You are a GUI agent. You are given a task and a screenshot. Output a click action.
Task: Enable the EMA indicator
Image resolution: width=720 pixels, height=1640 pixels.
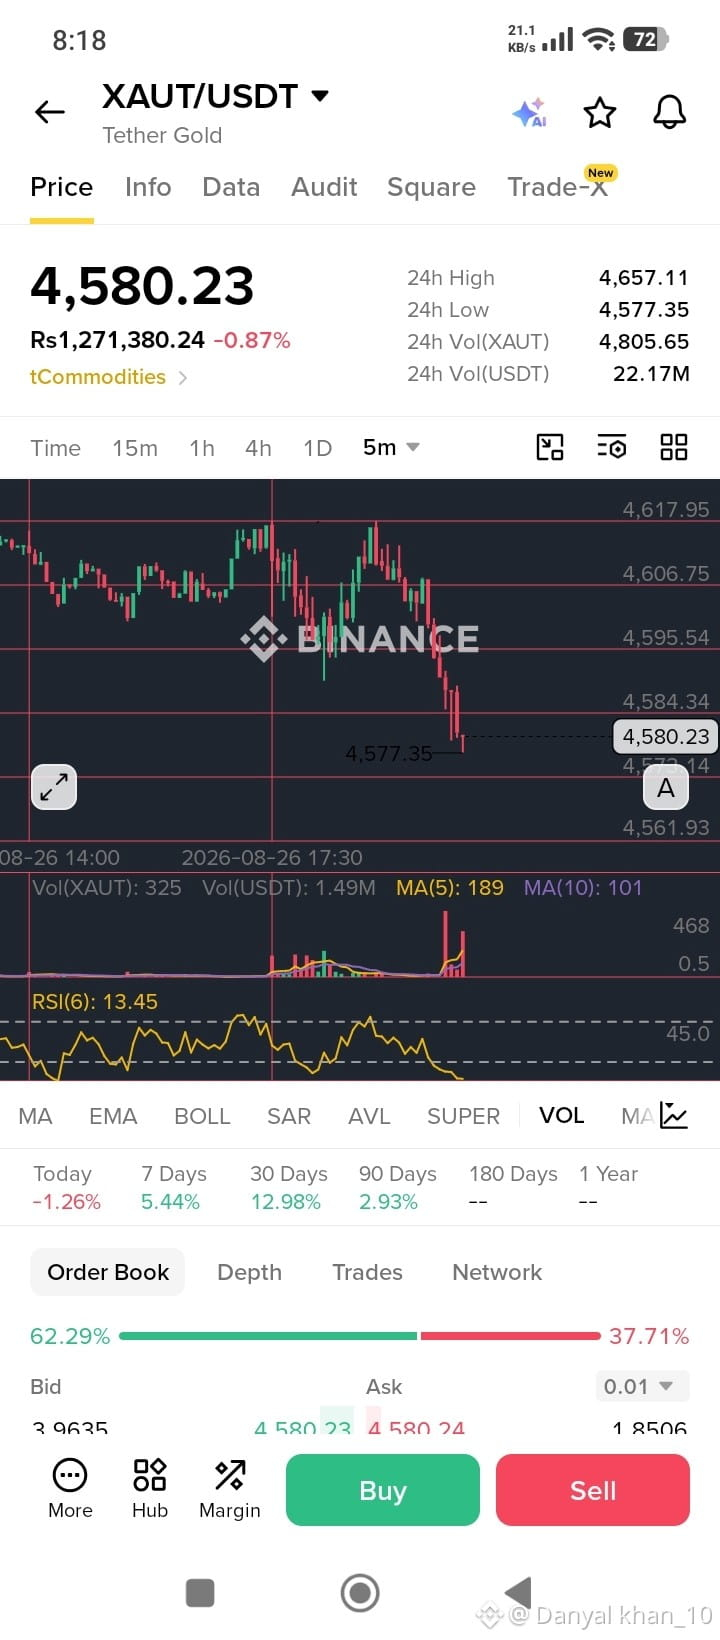(113, 1116)
